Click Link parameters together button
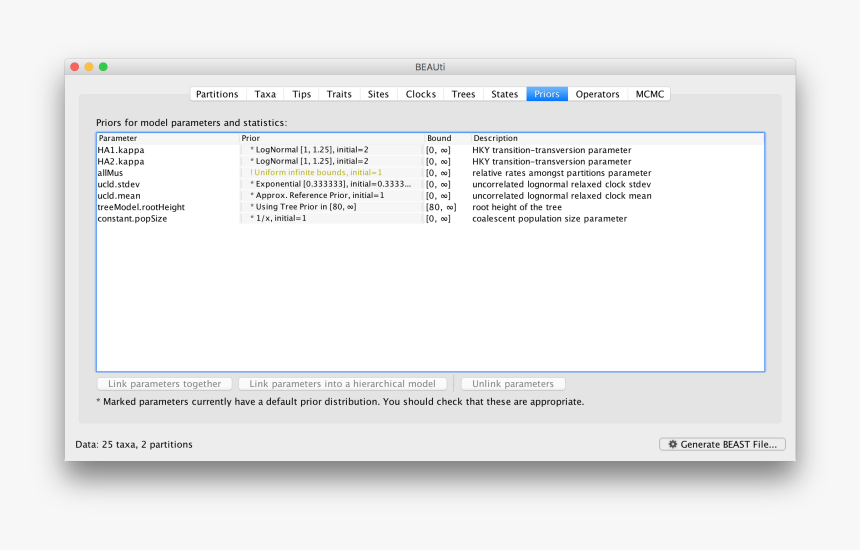 165,384
